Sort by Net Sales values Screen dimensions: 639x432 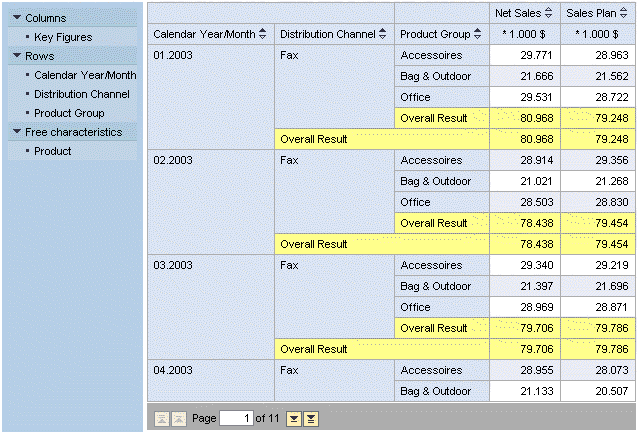point(548,13)
